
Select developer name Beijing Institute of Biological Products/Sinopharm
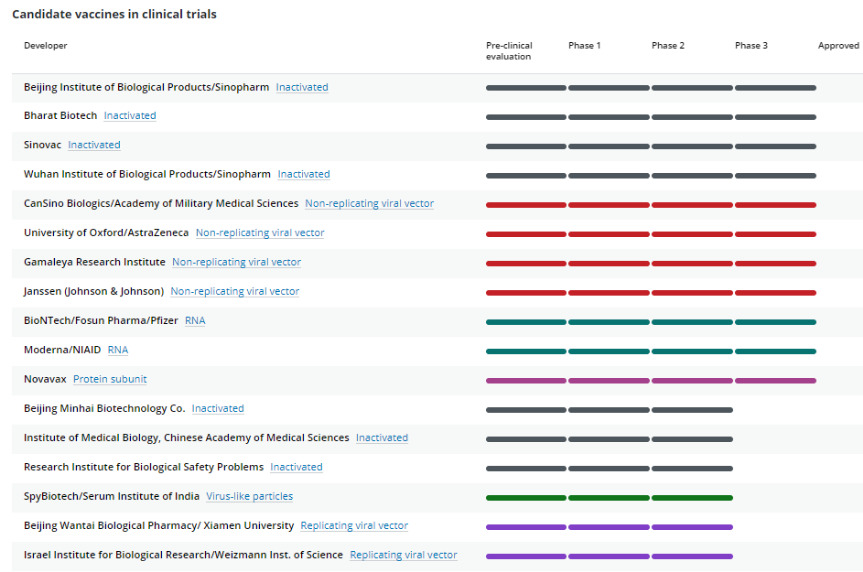146,87
